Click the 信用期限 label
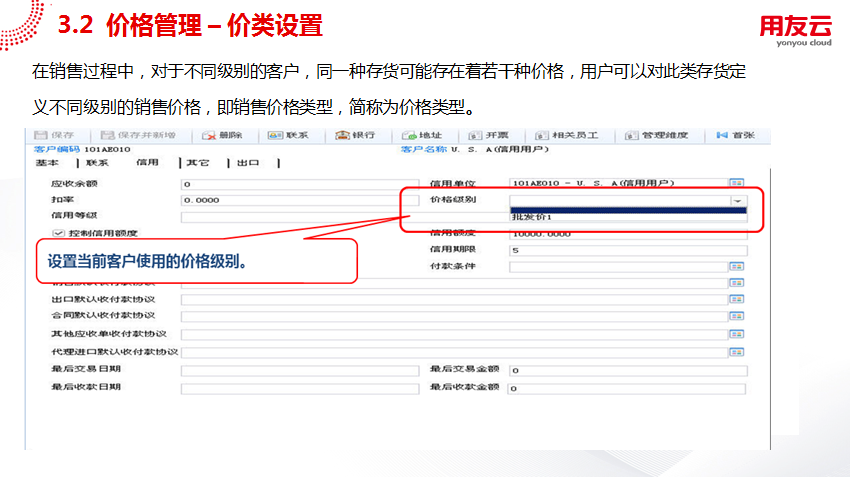The height and width of the screenshot is (477, 850). click(x=453, y=249)
